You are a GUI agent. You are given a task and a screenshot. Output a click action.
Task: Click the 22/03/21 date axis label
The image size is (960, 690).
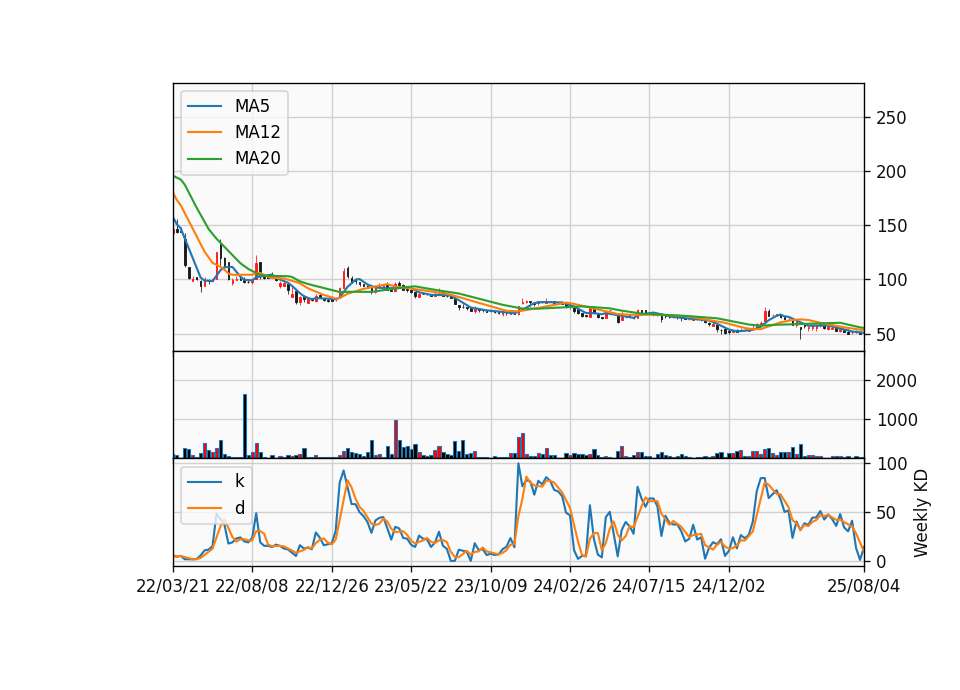coord(173,586)
